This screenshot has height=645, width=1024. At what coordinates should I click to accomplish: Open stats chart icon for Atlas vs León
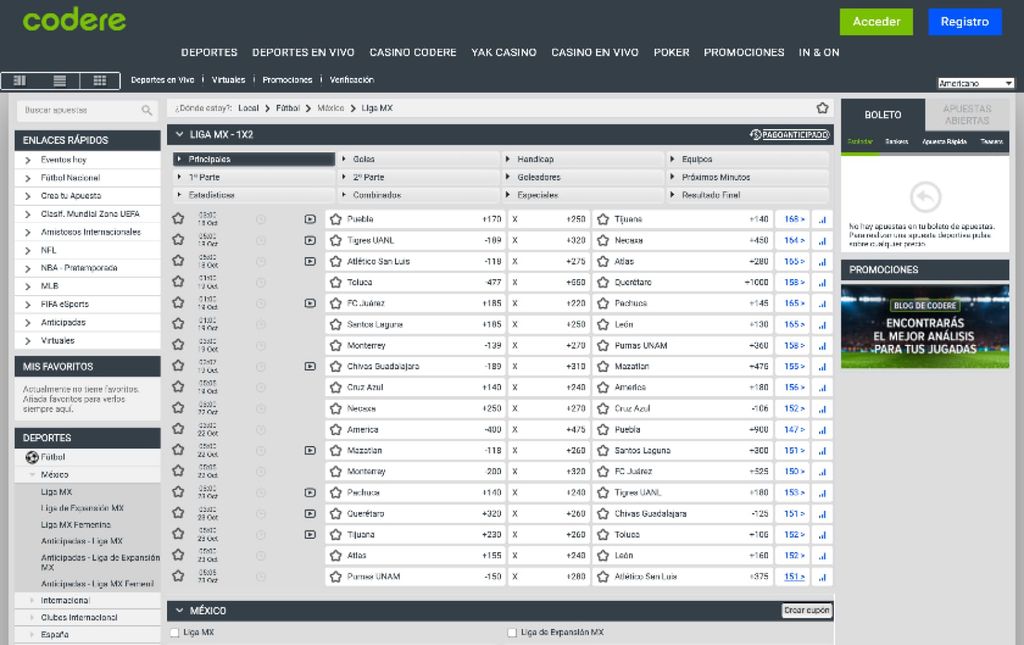pyautogui.click(x=822, y=556)
